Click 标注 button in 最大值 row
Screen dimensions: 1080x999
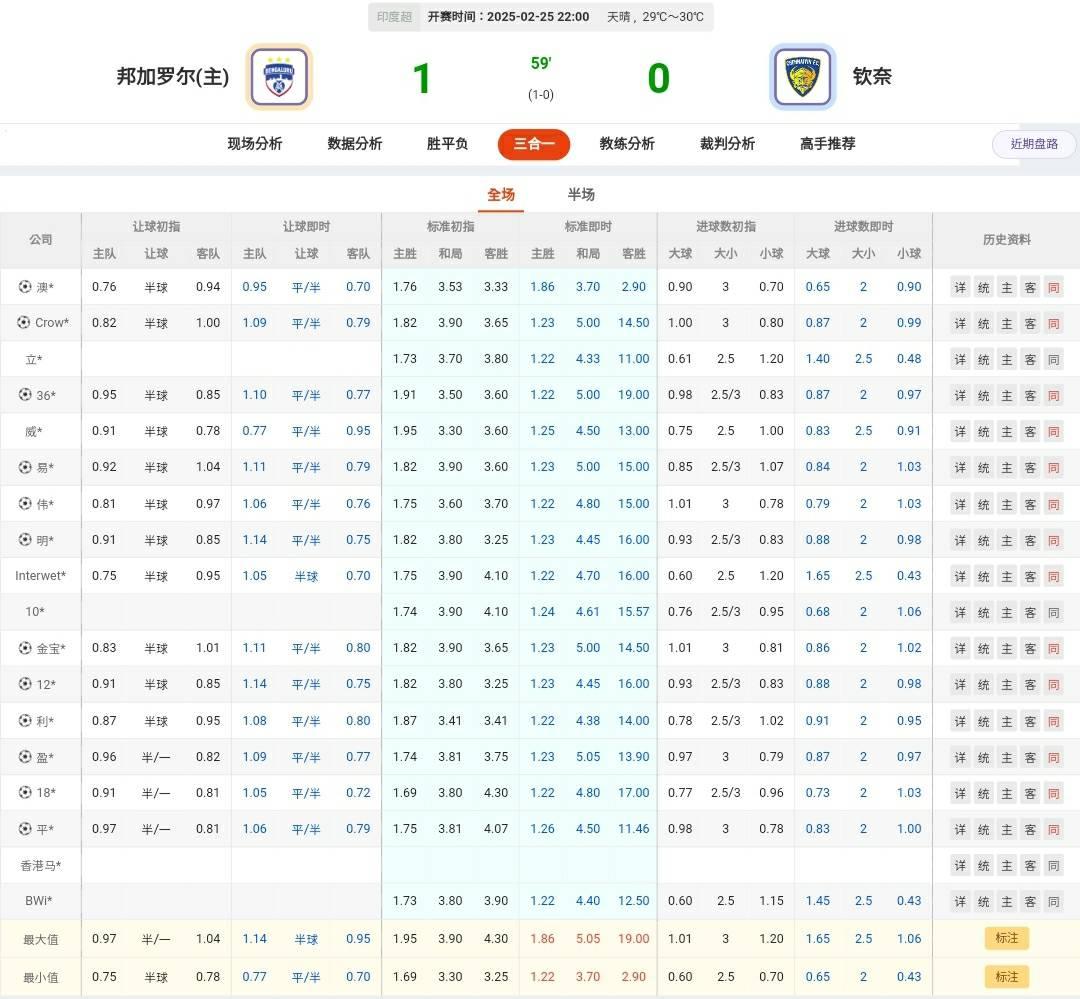pos(1007,938)
